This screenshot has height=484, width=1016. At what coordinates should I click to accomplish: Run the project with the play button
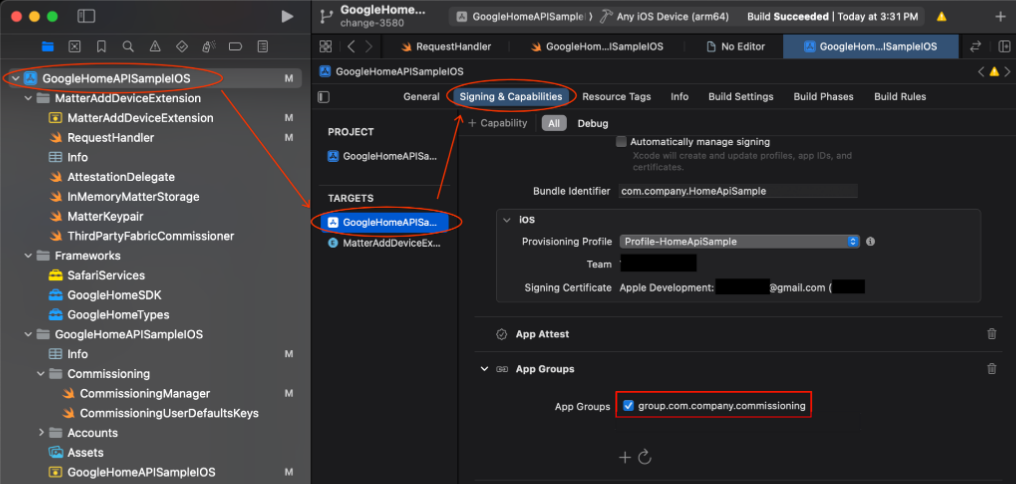coord(287,16)
